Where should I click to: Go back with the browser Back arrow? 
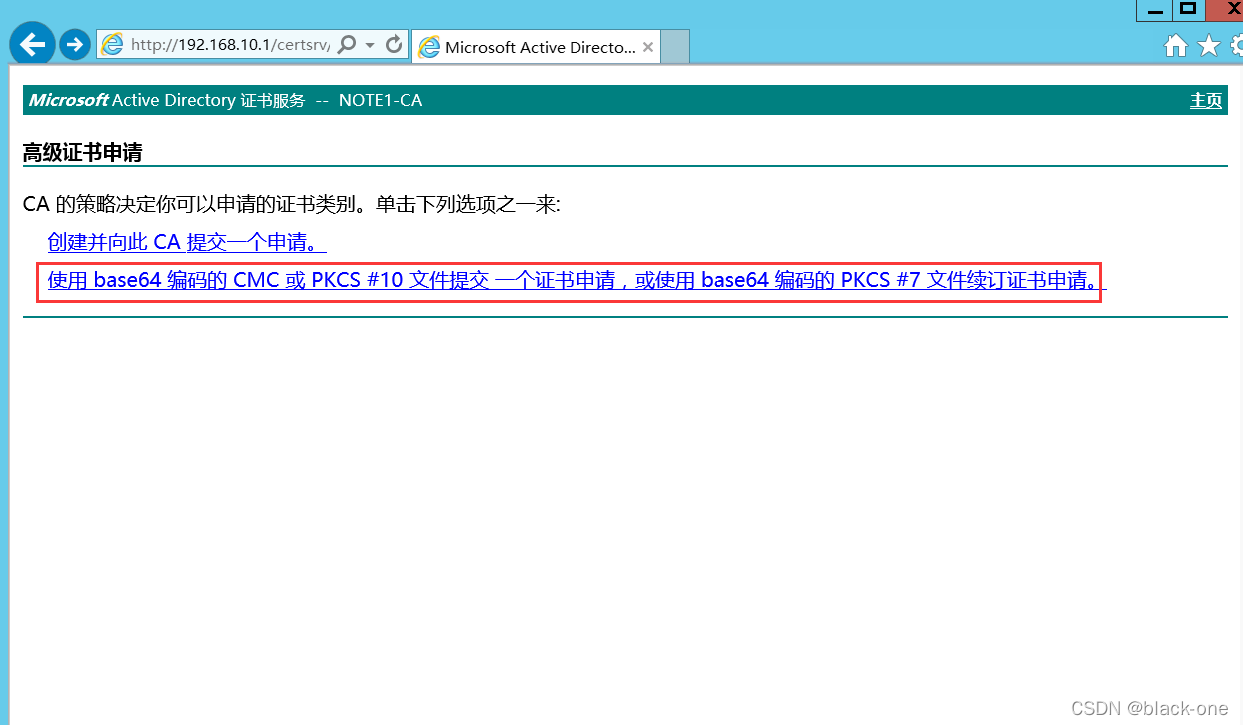[x=32, y=44]
